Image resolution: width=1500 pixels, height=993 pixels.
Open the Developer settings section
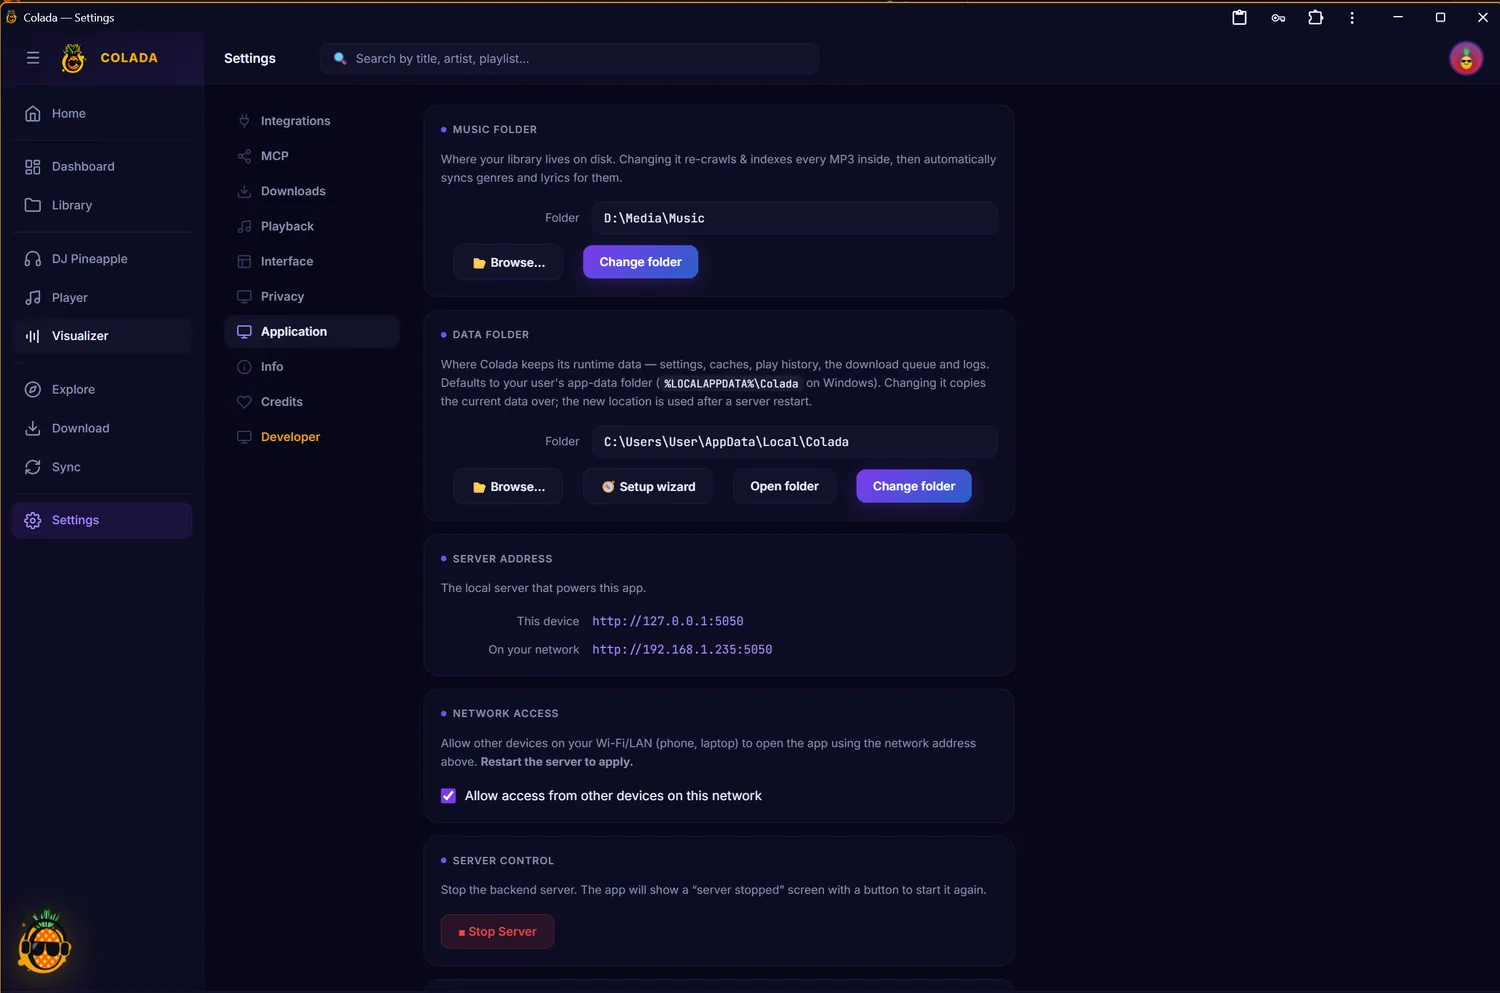[x=312, y=437]
